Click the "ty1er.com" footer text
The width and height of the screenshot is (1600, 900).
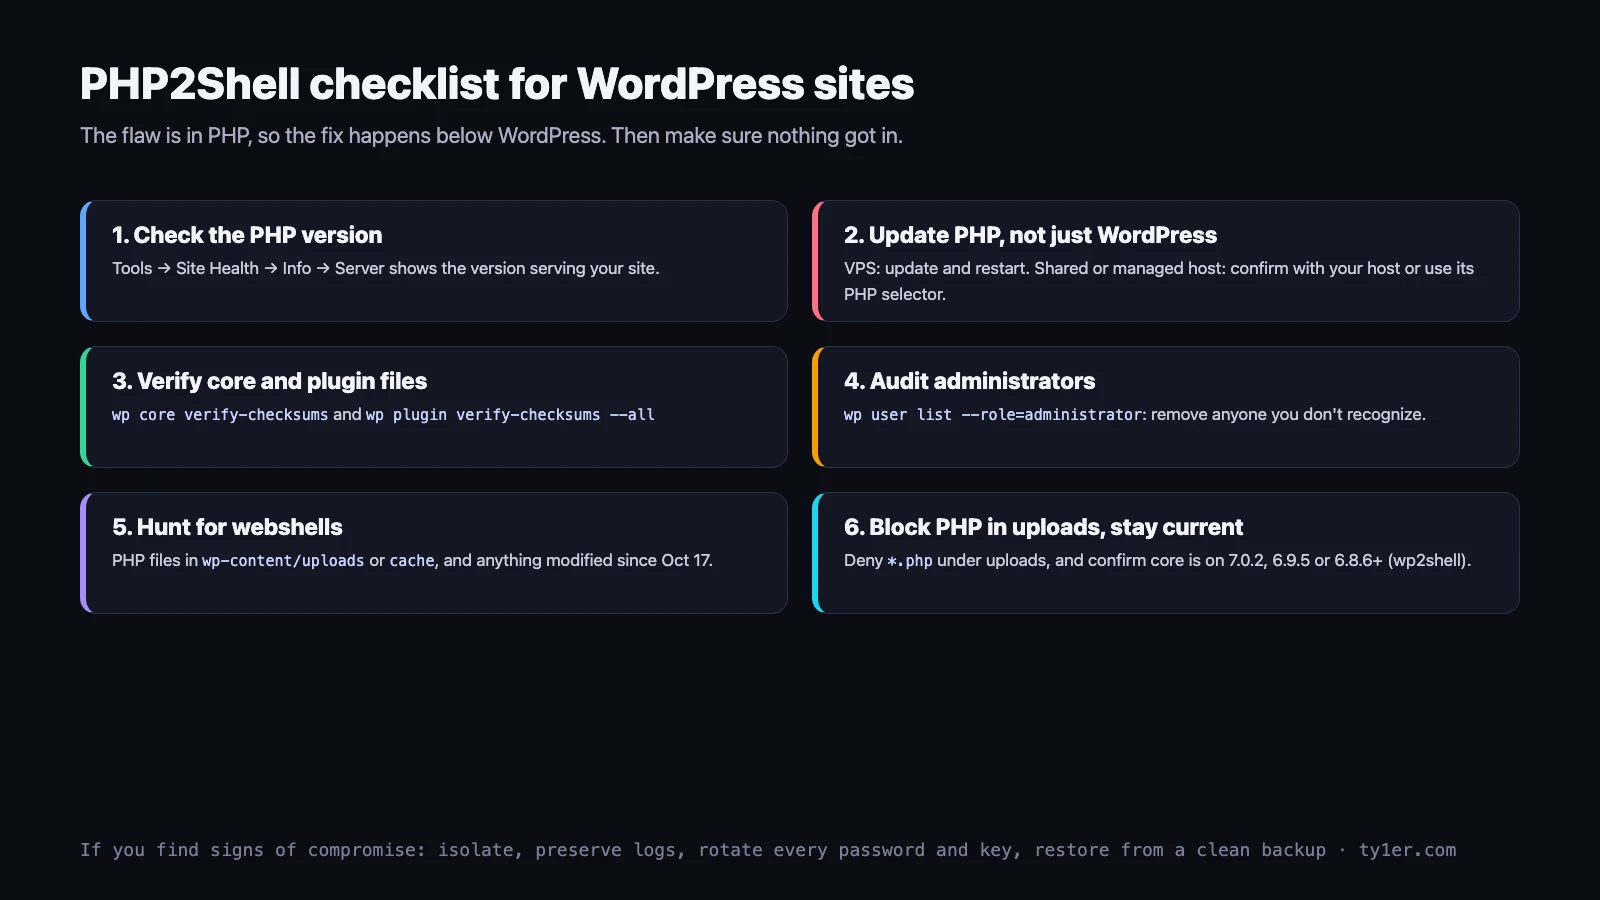[x=1407, y=850]
